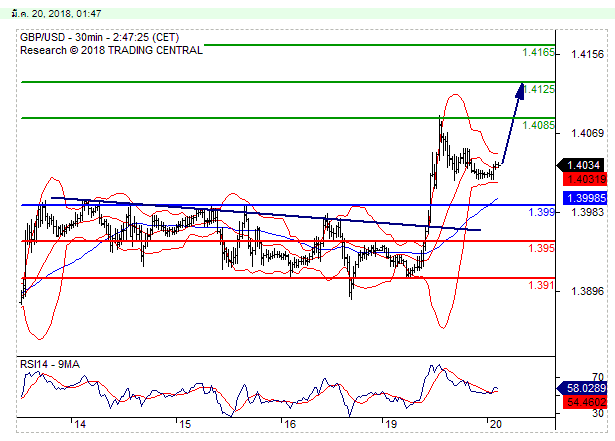615x441 pixels.
Task: Click the RSI axis level 70
Action: pyautogui.click(x=598, y=377)
